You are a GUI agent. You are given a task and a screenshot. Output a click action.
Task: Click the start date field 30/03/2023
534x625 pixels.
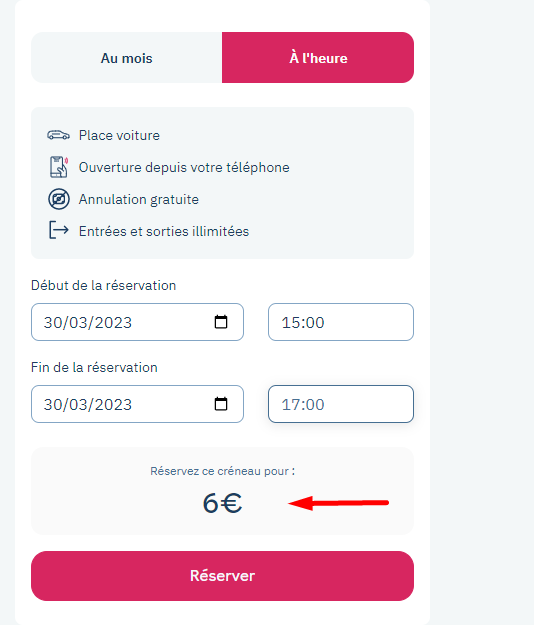[x=137, y=322]
